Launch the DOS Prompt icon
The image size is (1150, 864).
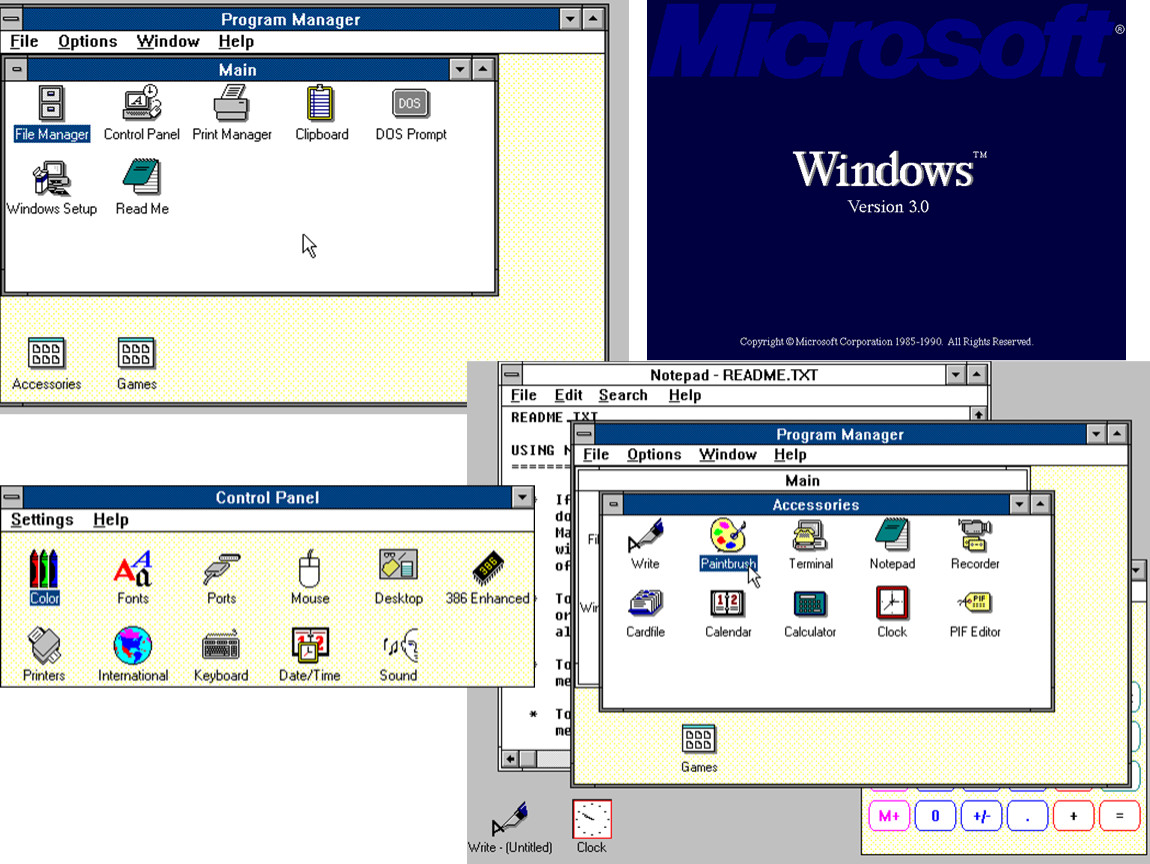coord(411,113)
